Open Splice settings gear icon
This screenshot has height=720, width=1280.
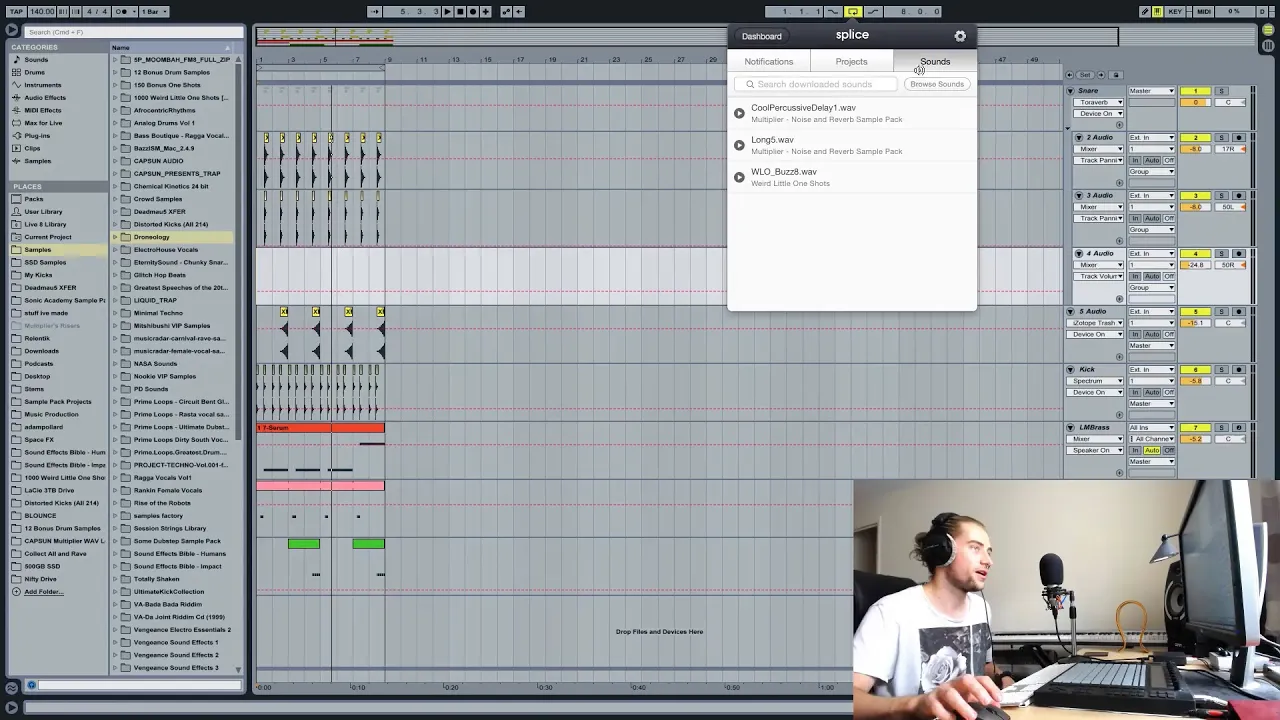[960, 36]
